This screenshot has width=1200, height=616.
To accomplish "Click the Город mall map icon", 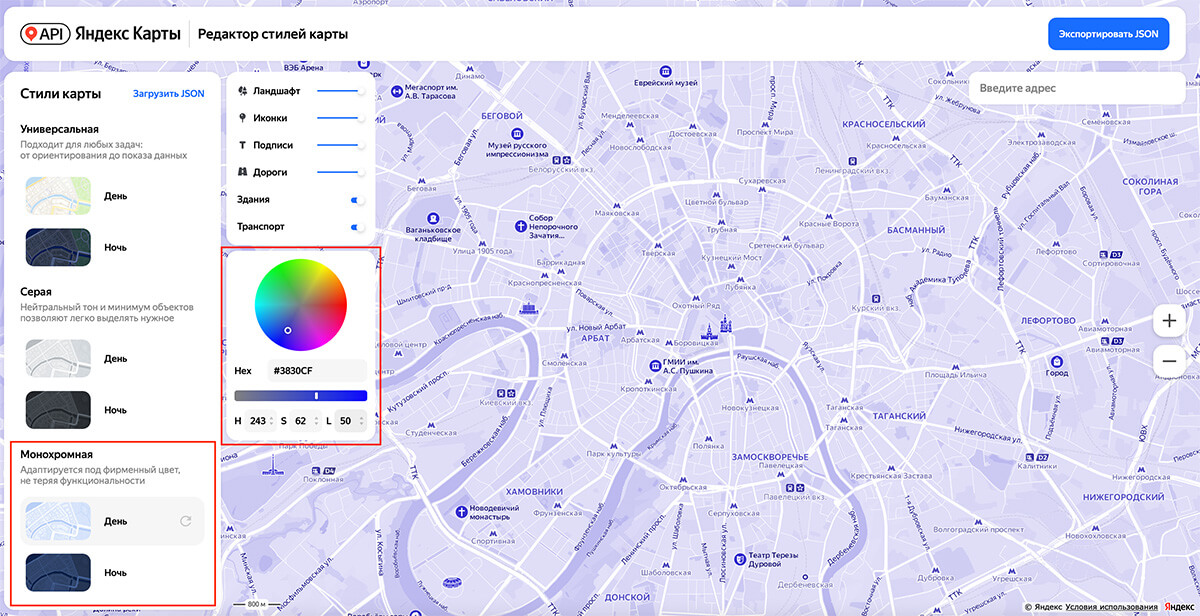I will pyautogui.click(x=1057, y=361).
